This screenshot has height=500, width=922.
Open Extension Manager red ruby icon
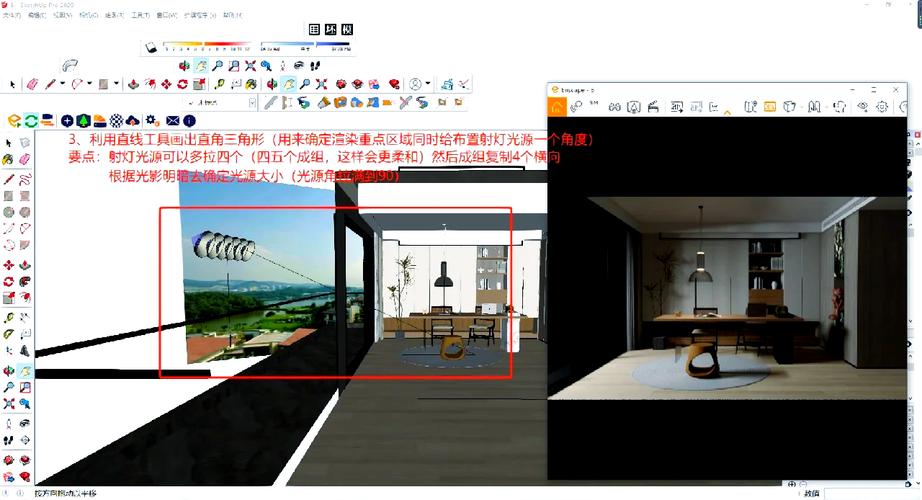(x=395, y=85)
